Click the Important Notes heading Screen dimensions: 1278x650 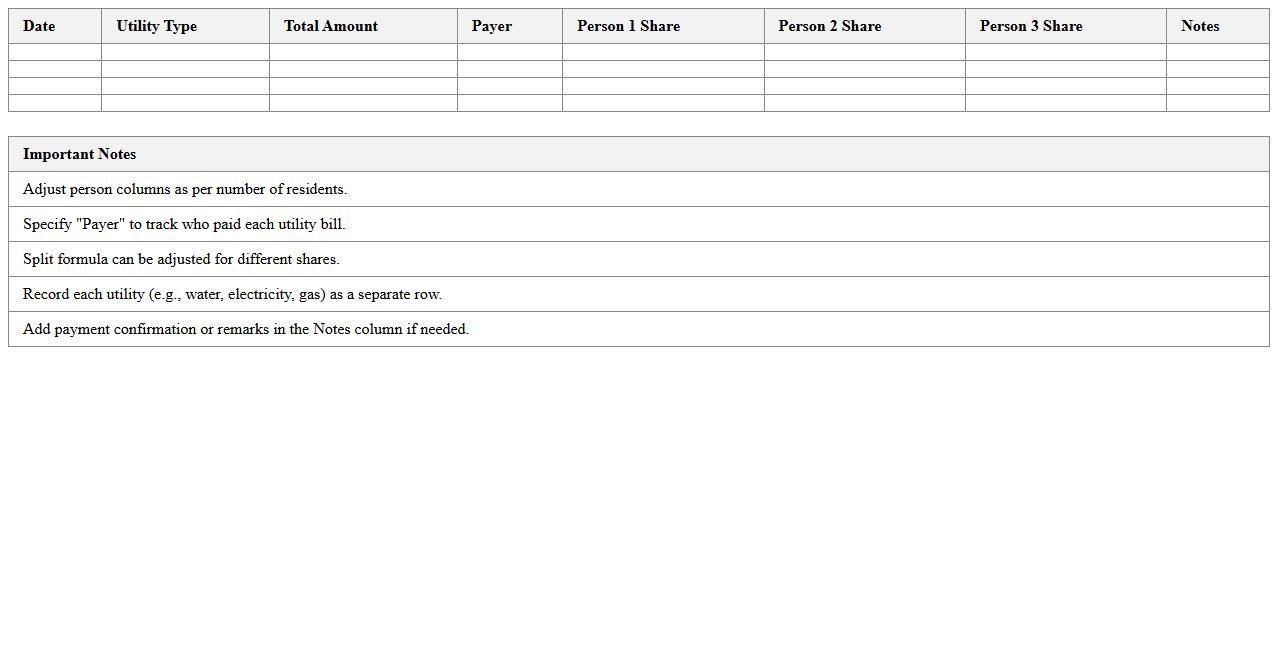point(80,154)
